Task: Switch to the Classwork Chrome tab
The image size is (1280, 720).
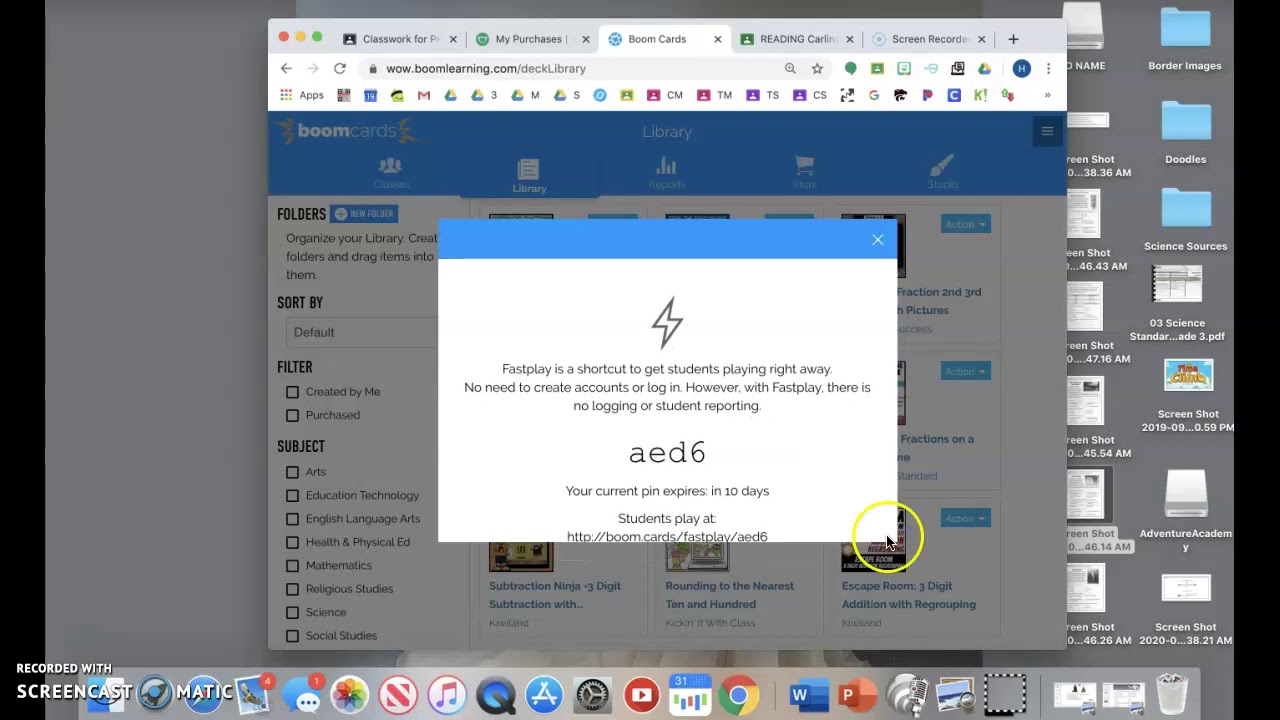Action: pos(399,39)
